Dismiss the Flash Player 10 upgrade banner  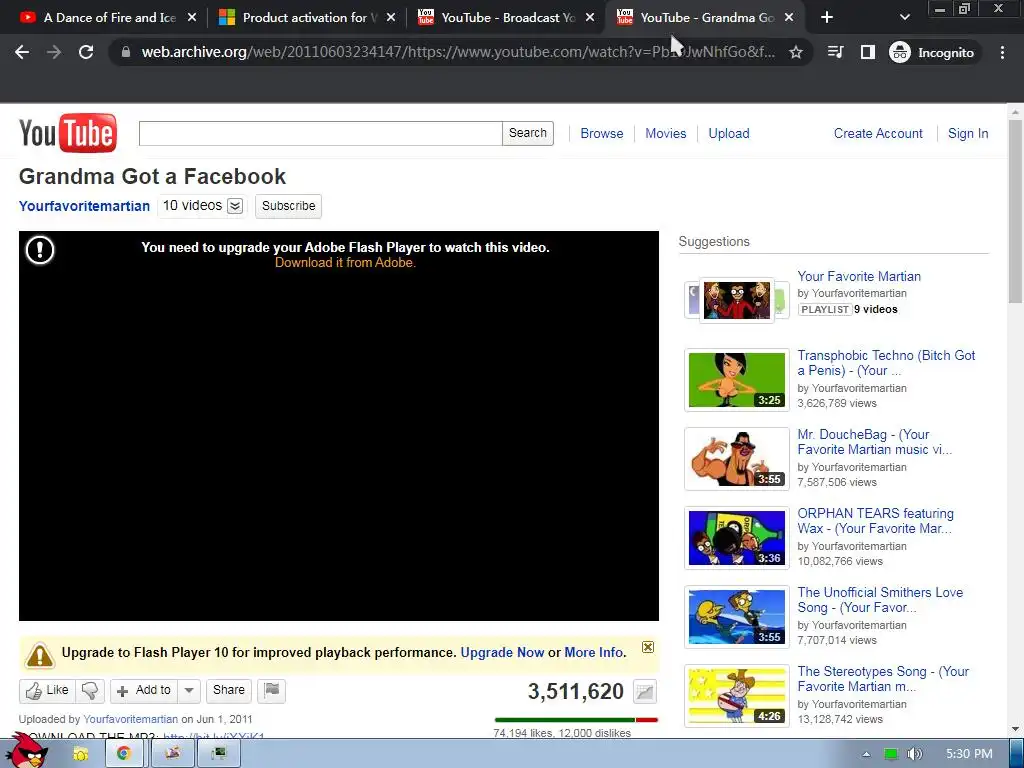click(x=648, y=647)
